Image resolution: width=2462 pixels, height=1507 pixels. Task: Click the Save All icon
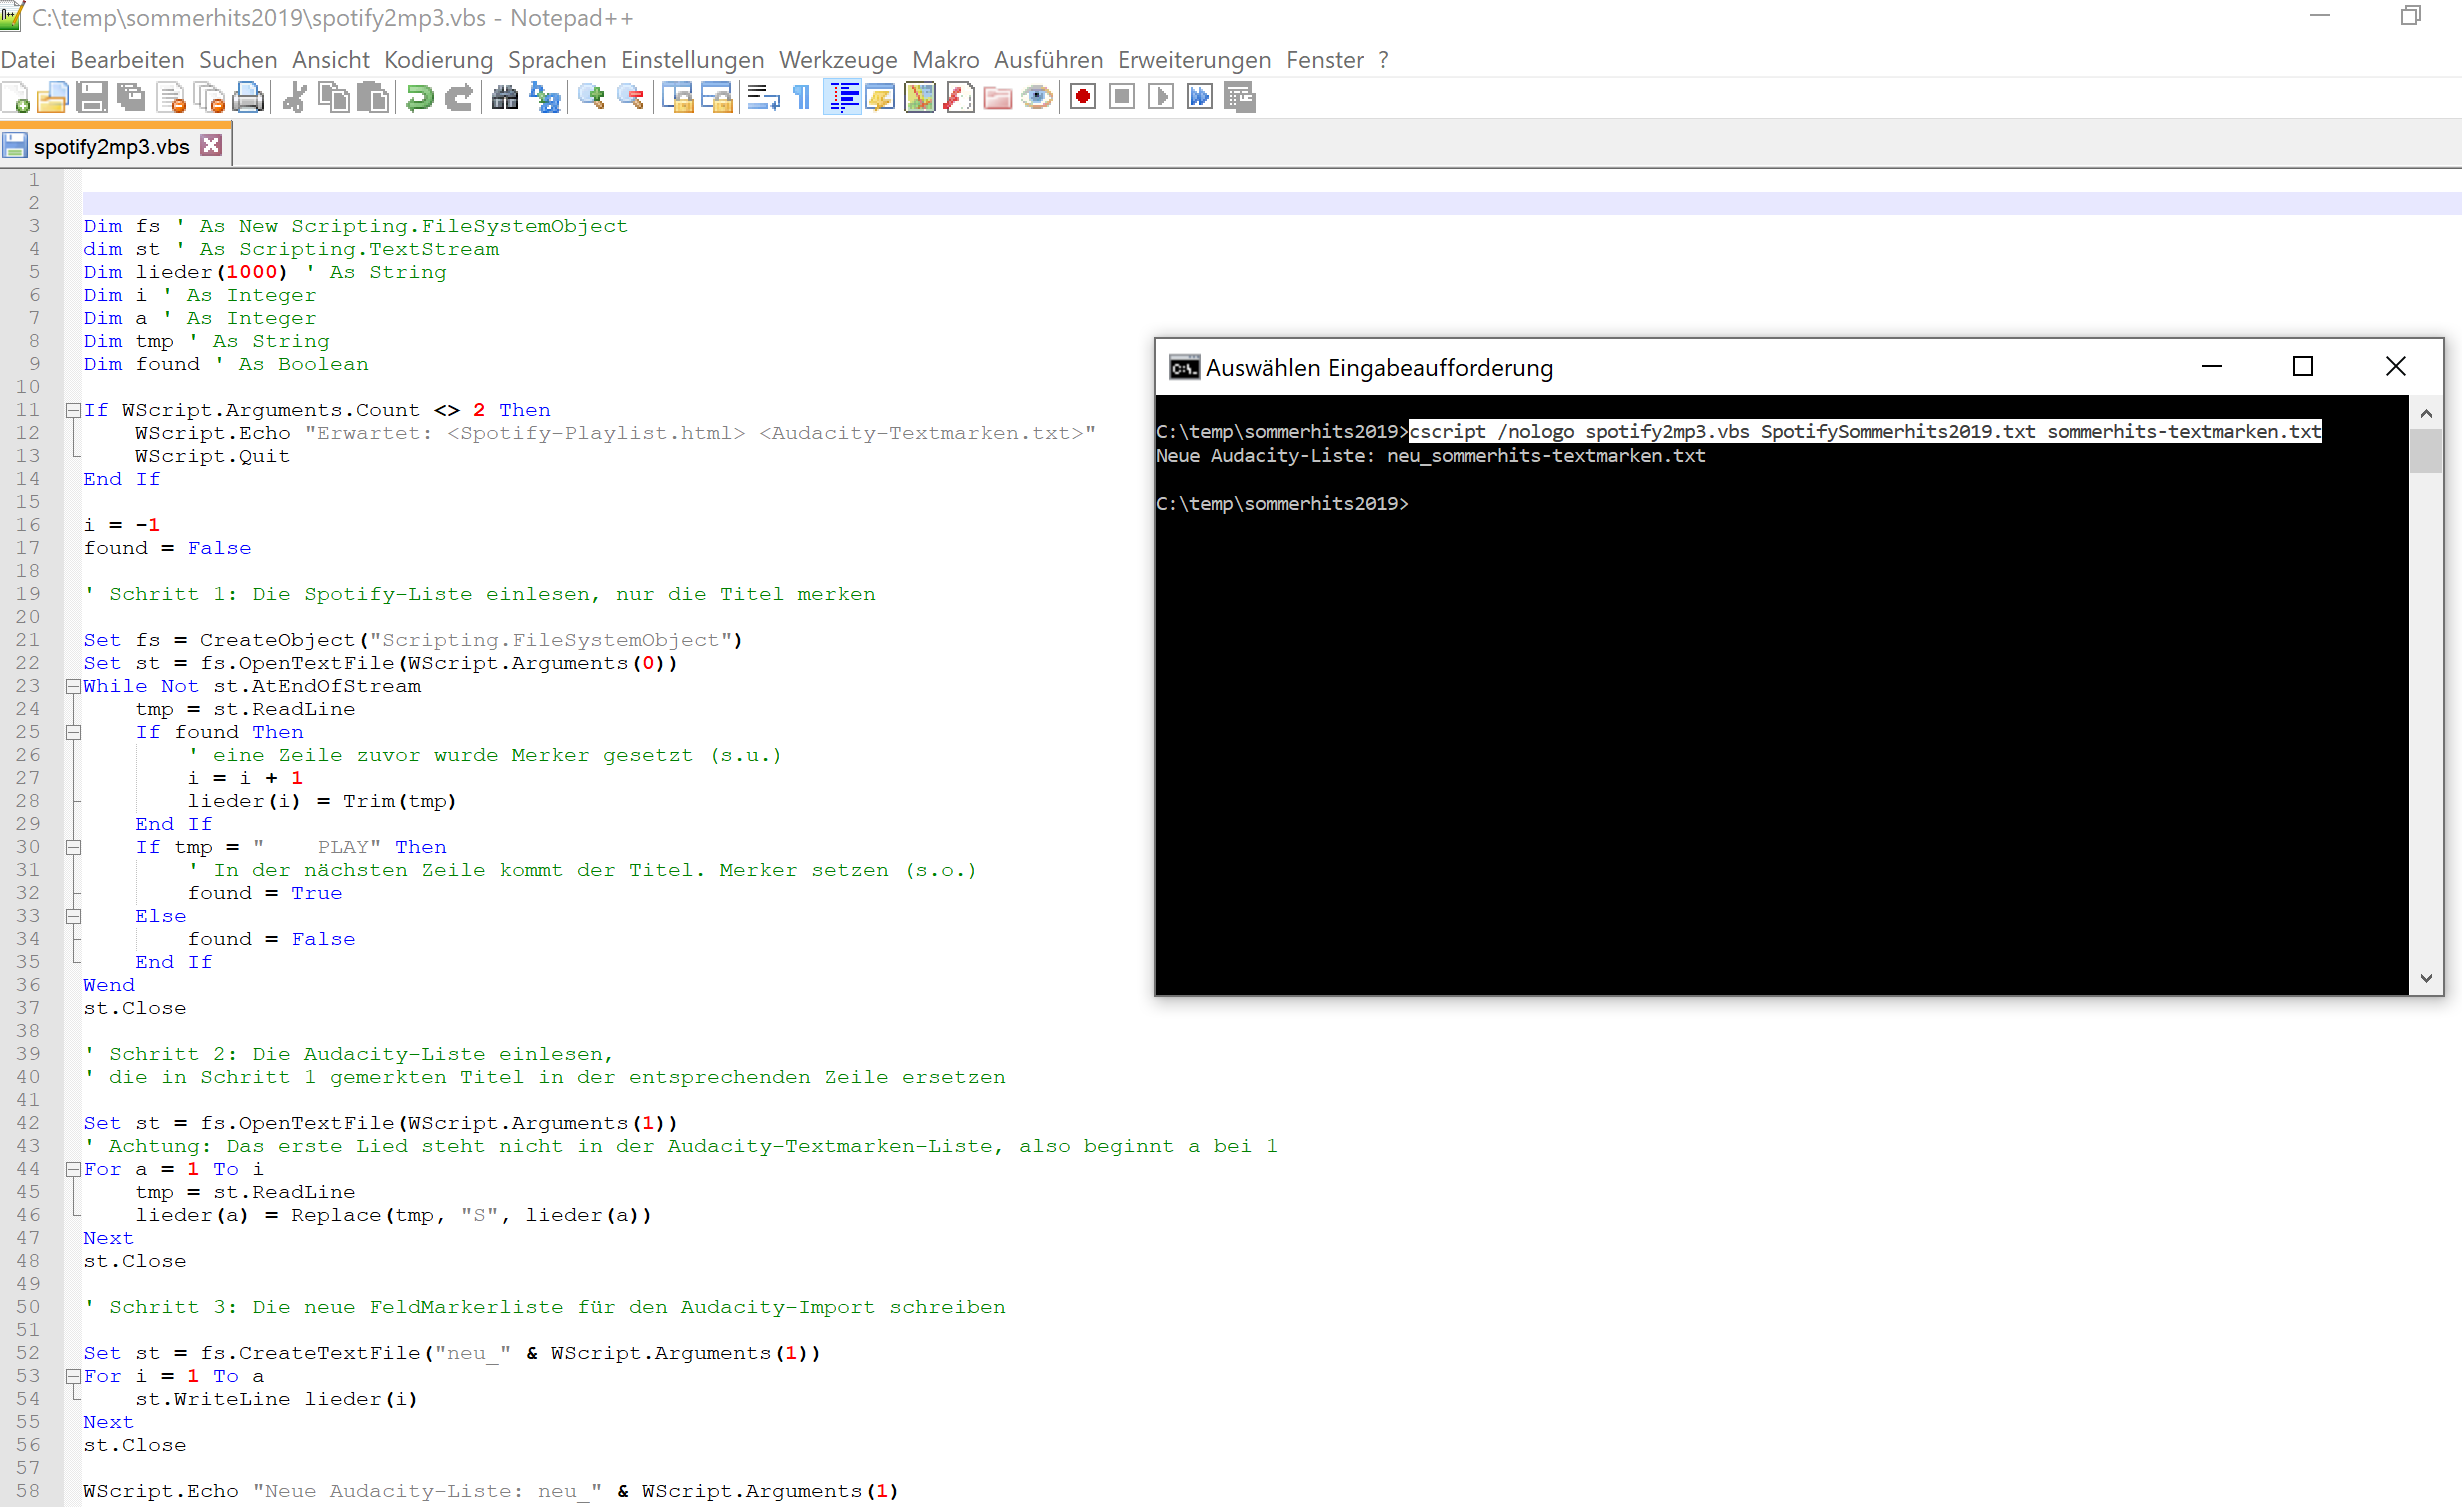[131, 97]
